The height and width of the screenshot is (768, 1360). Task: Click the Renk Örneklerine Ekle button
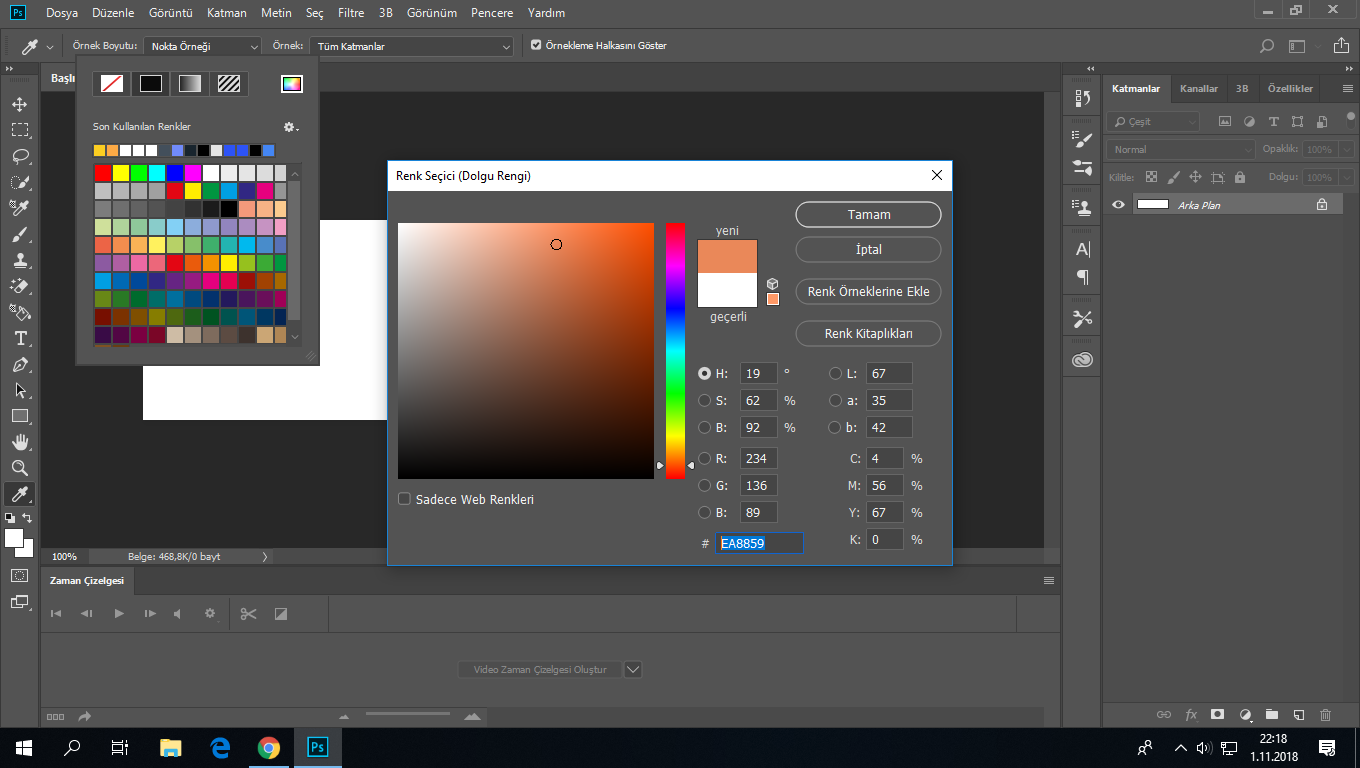click(x=869, y=292)
